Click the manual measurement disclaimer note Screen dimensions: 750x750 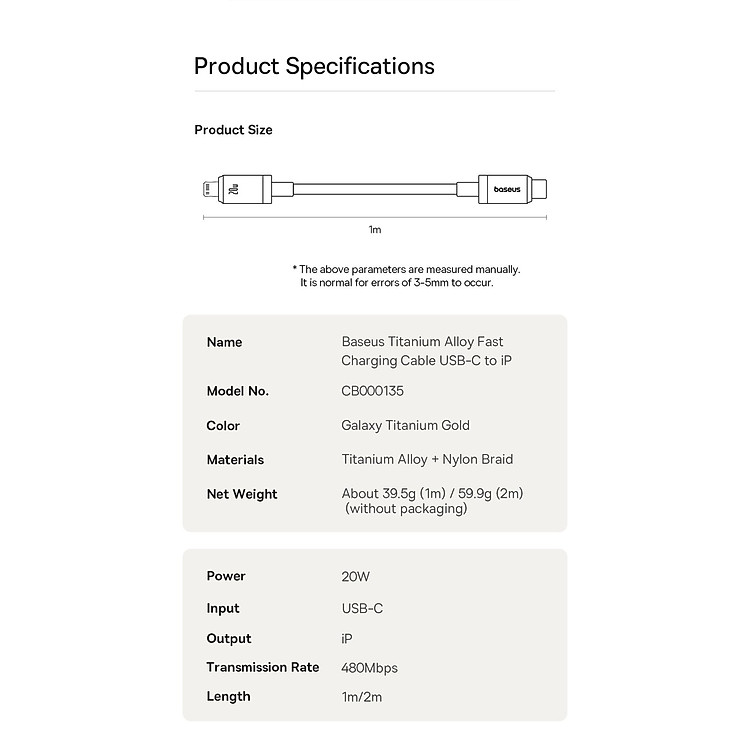coord(407,276)
